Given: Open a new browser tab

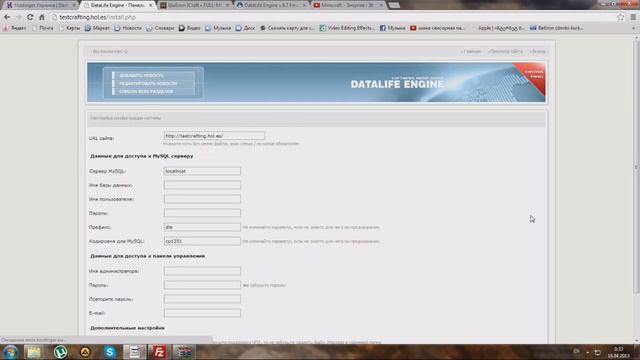Looking at the screenshot, I should point(394,5).
